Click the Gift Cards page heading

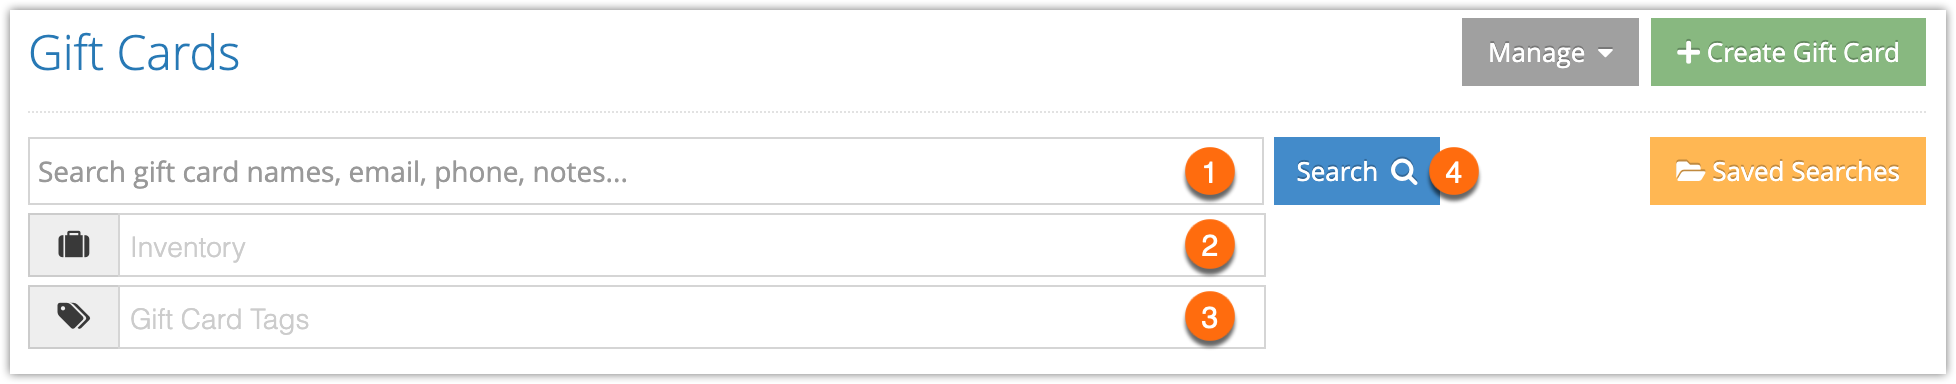tap(134, 53)
